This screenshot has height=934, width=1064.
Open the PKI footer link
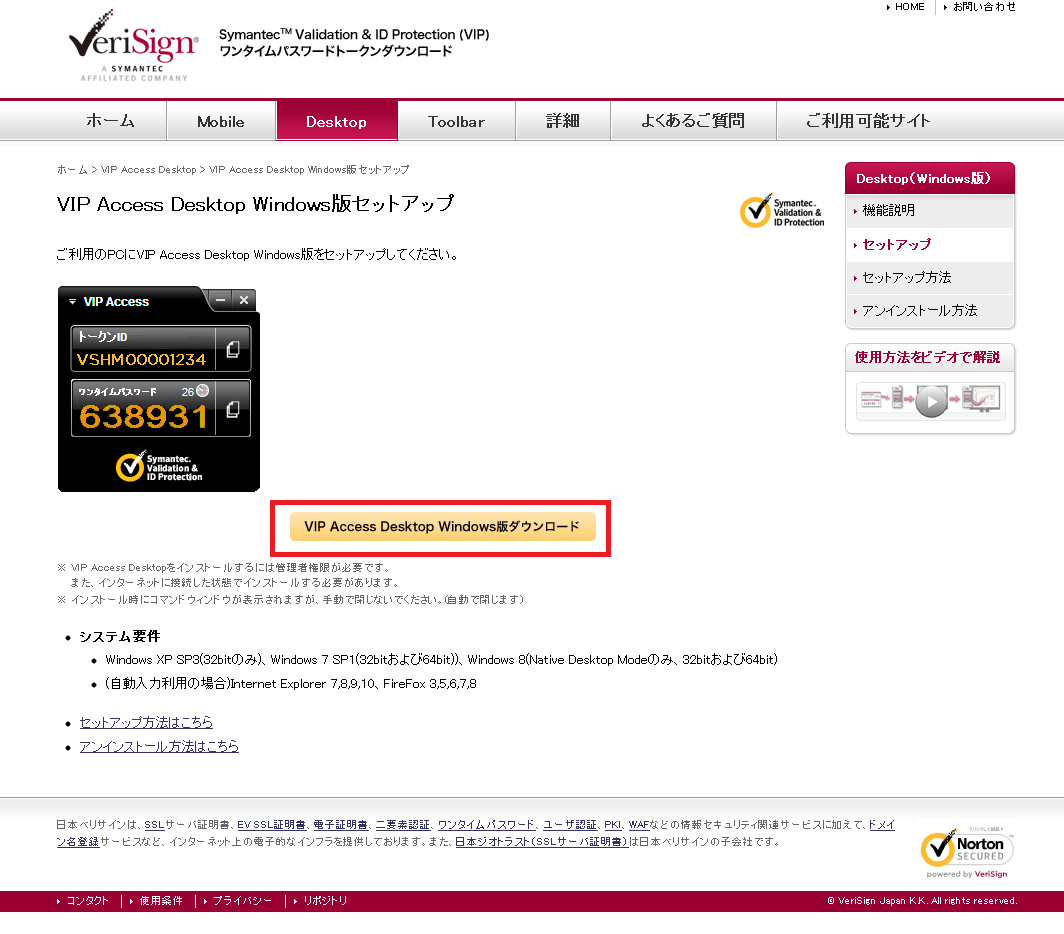point(613,825)
